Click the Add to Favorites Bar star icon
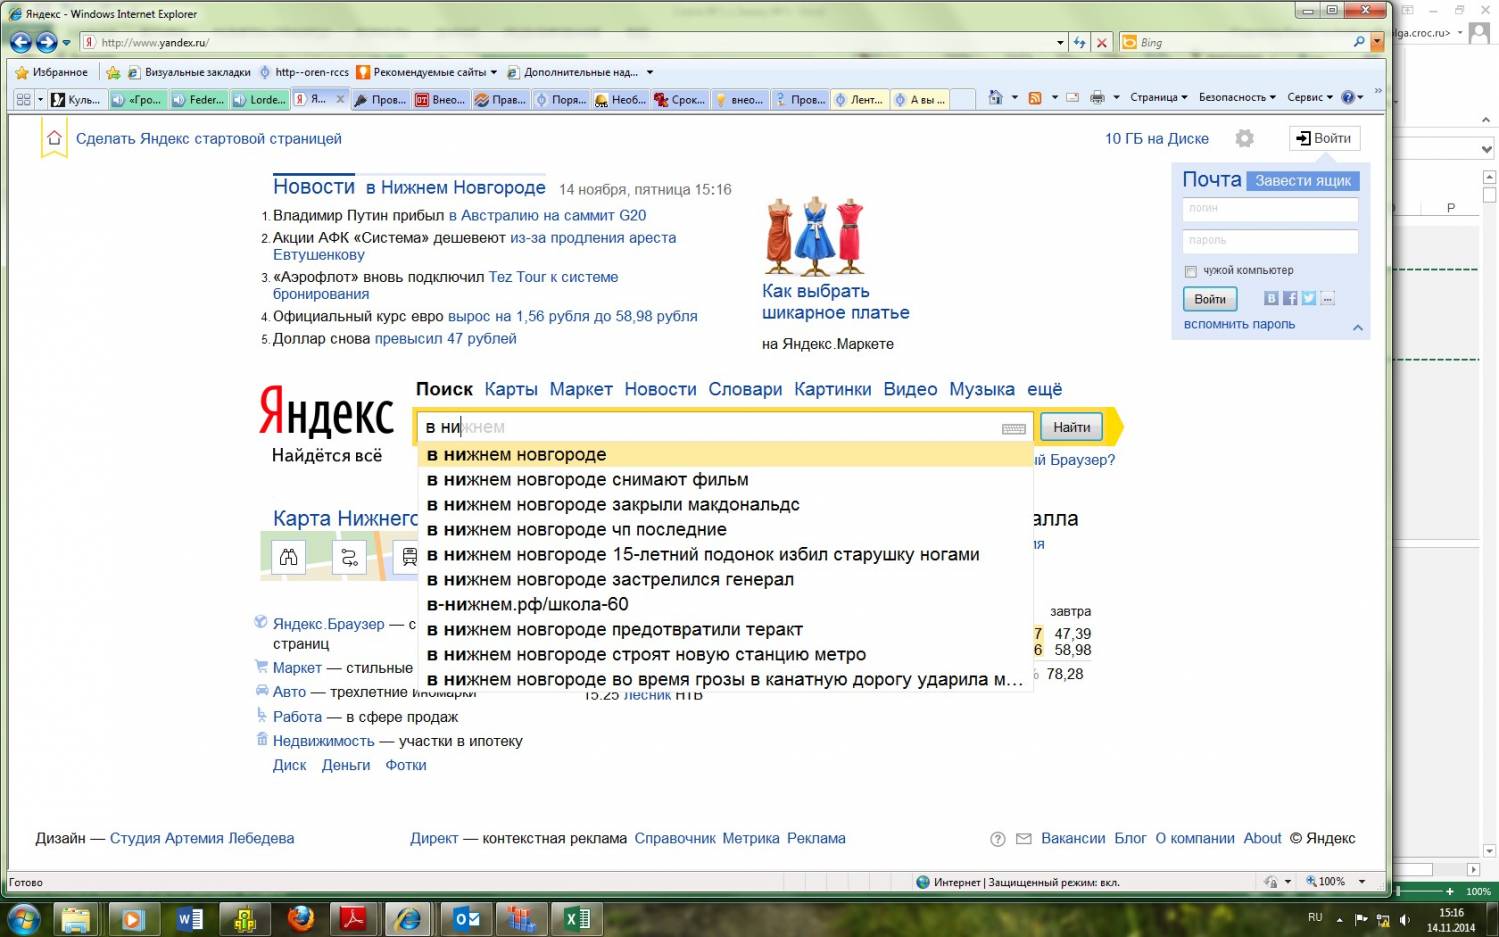Viewport: 1499px width, 937px height. [113, 72]
